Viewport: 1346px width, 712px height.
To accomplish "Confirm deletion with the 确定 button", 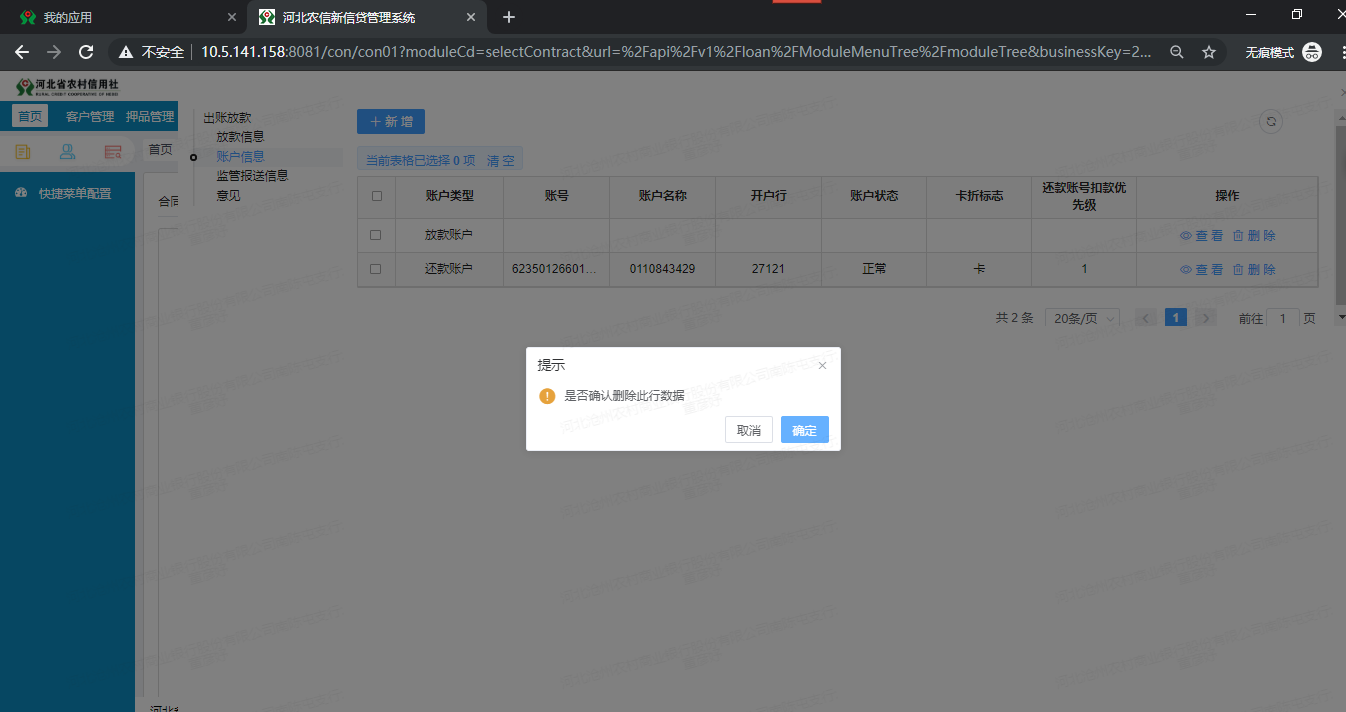I will point(804,429).
